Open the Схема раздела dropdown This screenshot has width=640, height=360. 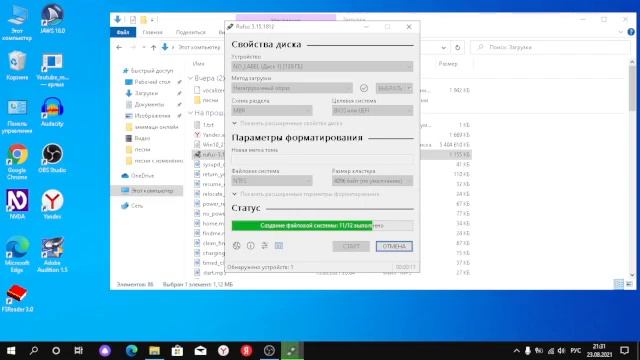click(x=272, y=110)
